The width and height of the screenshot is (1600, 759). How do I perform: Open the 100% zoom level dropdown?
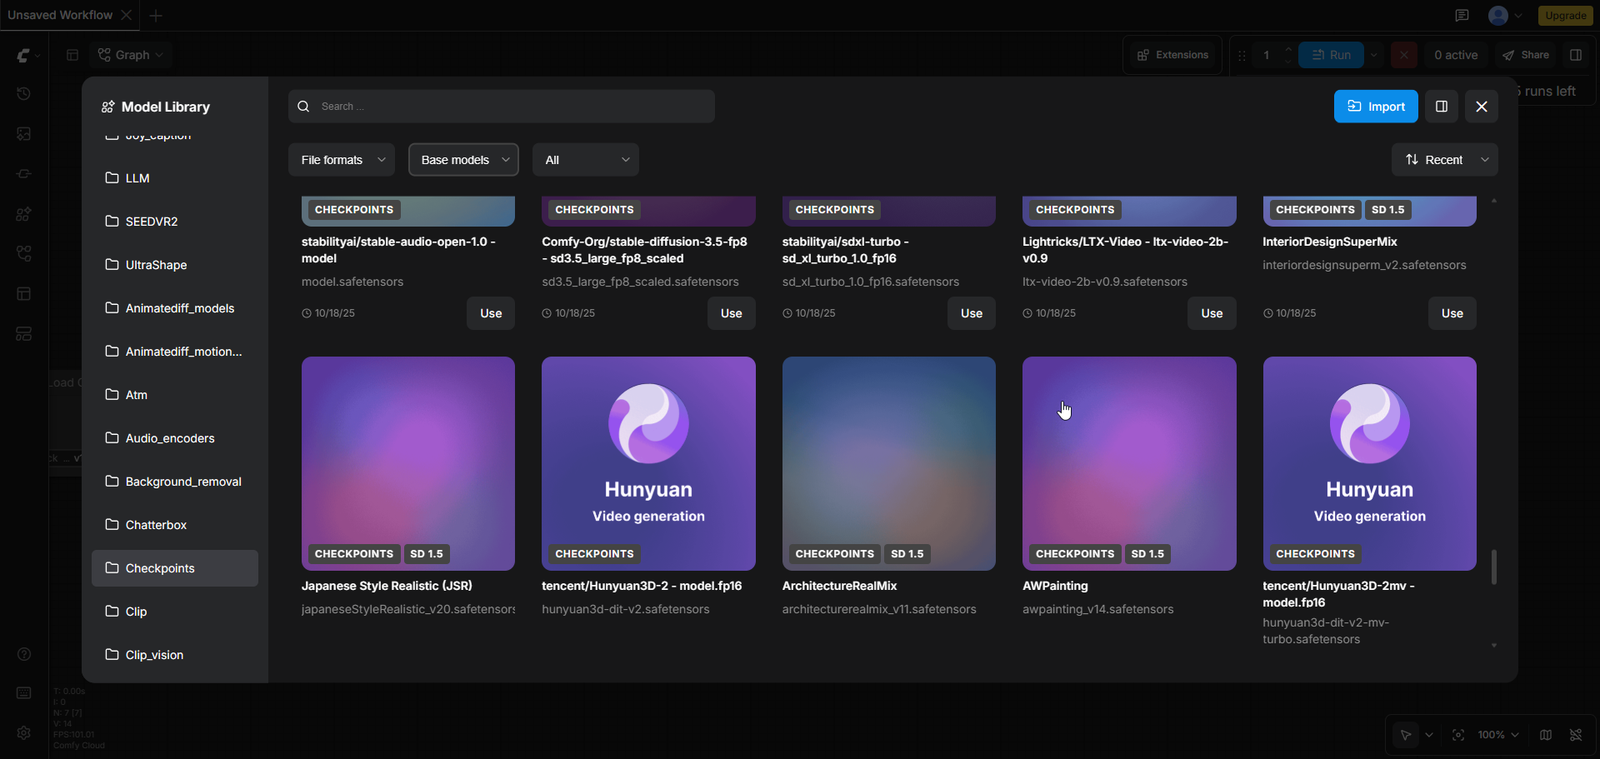[1498, 735]
